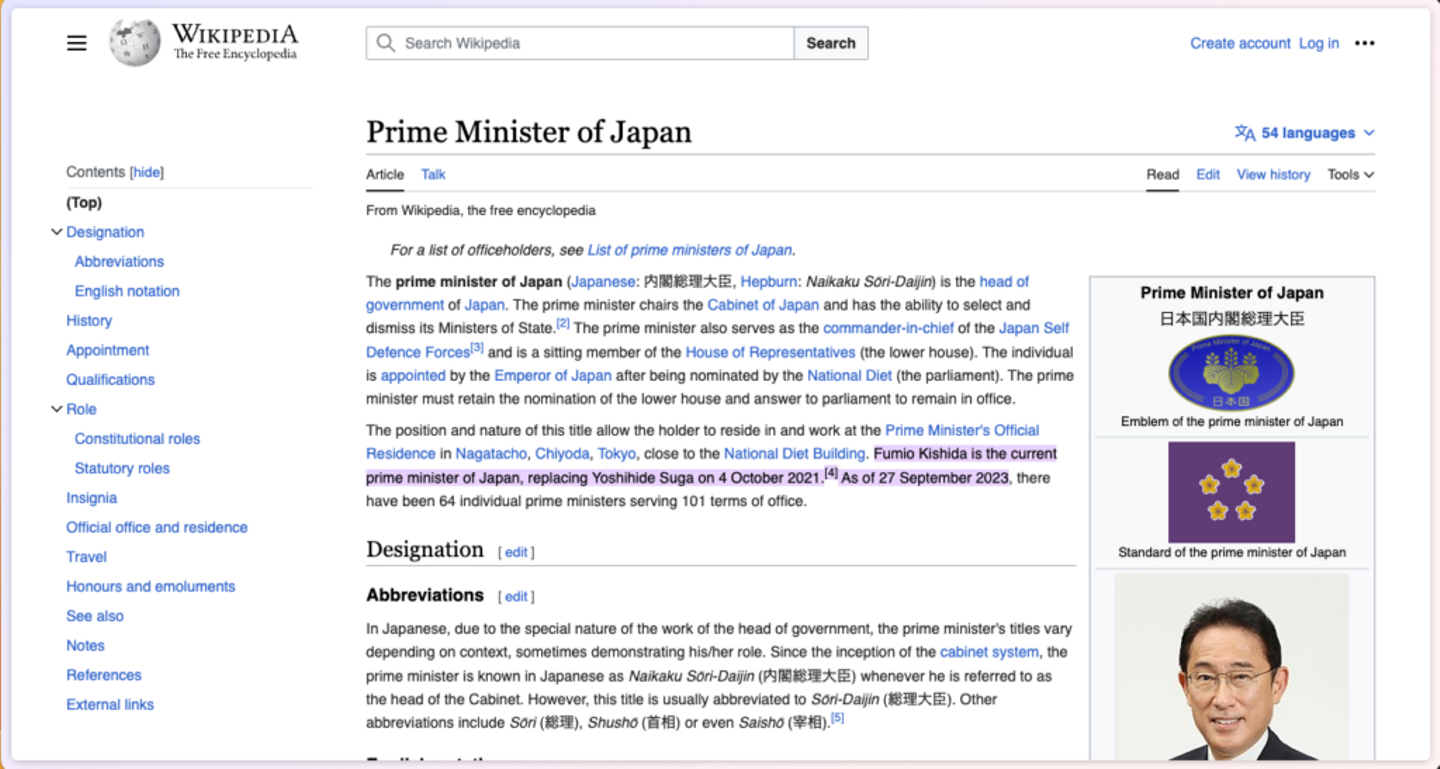Open the Cabinet of Japan link
The height and width of the screenshot is (769, 1440).
tap(763, 305)
